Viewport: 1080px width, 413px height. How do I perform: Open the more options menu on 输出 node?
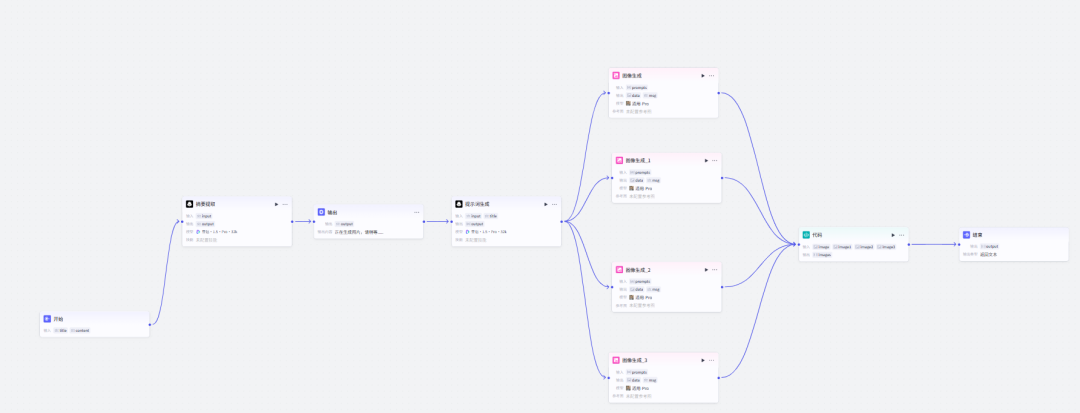pyautogui.click(x=417, y=212)
